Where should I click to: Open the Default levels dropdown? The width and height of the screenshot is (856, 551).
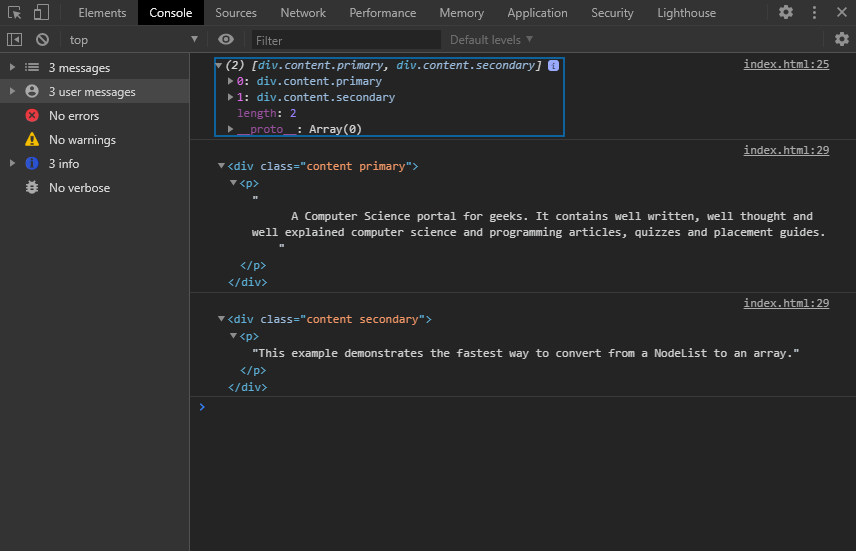[x=491, y=40]
